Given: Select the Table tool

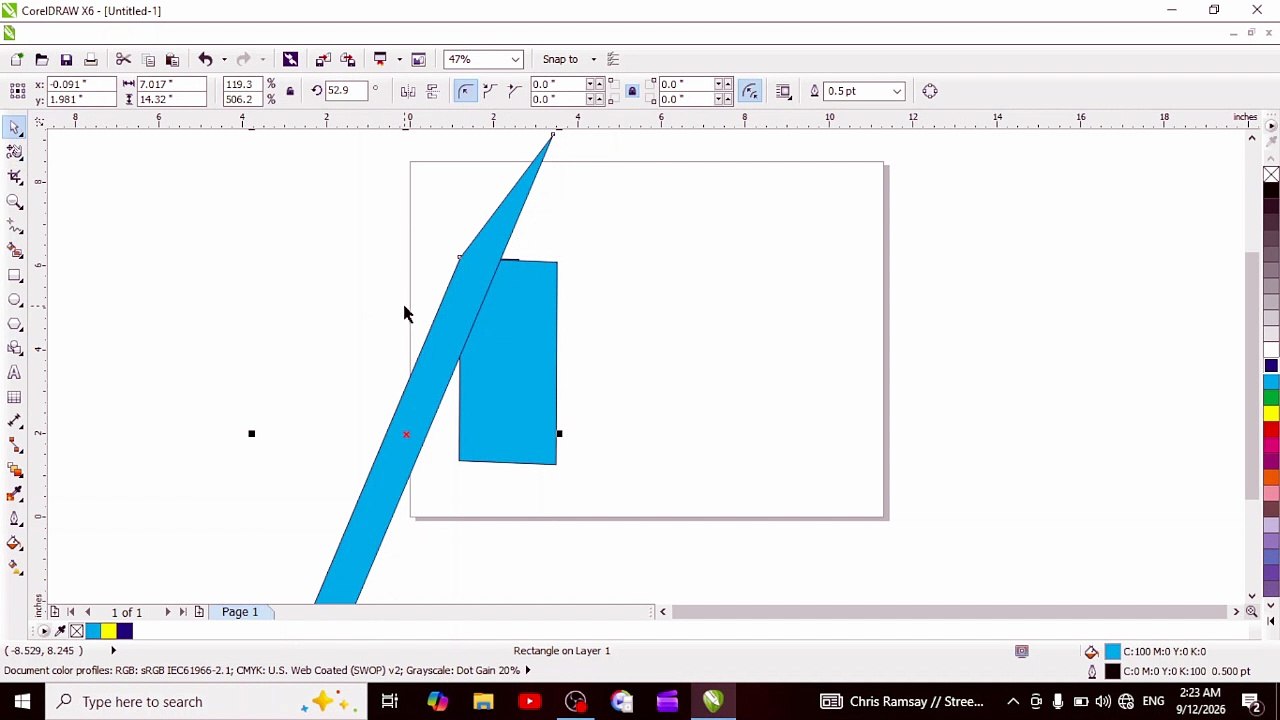Looking at the screenshot, I should 15,397.
